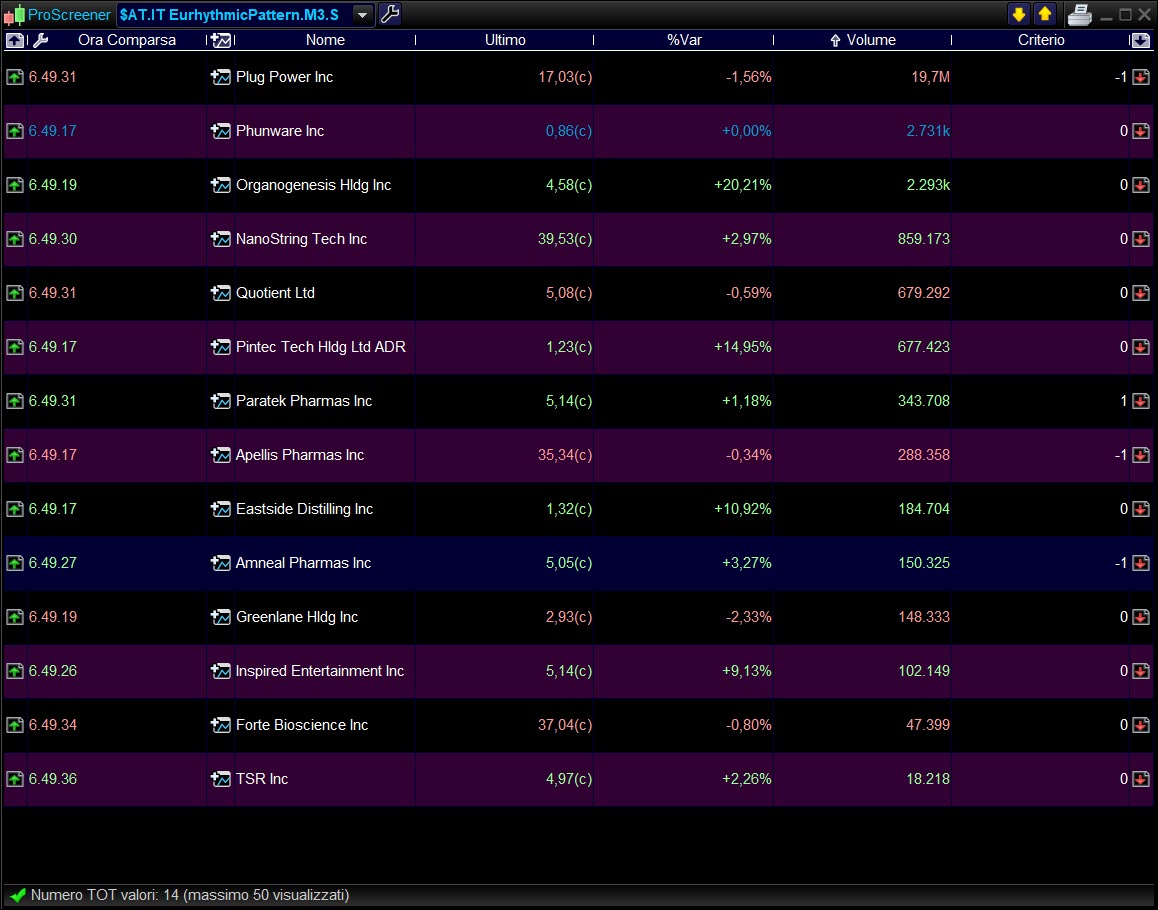Click the yellow up arrow button

1044,14
